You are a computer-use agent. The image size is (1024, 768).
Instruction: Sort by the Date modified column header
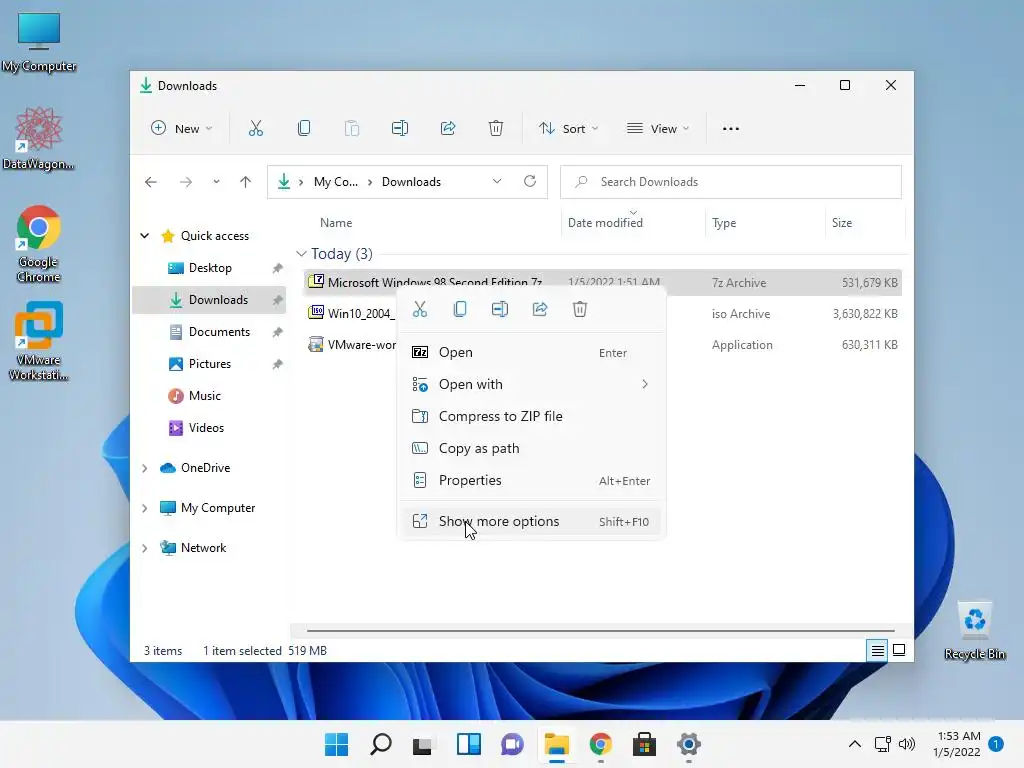[605, 223]
